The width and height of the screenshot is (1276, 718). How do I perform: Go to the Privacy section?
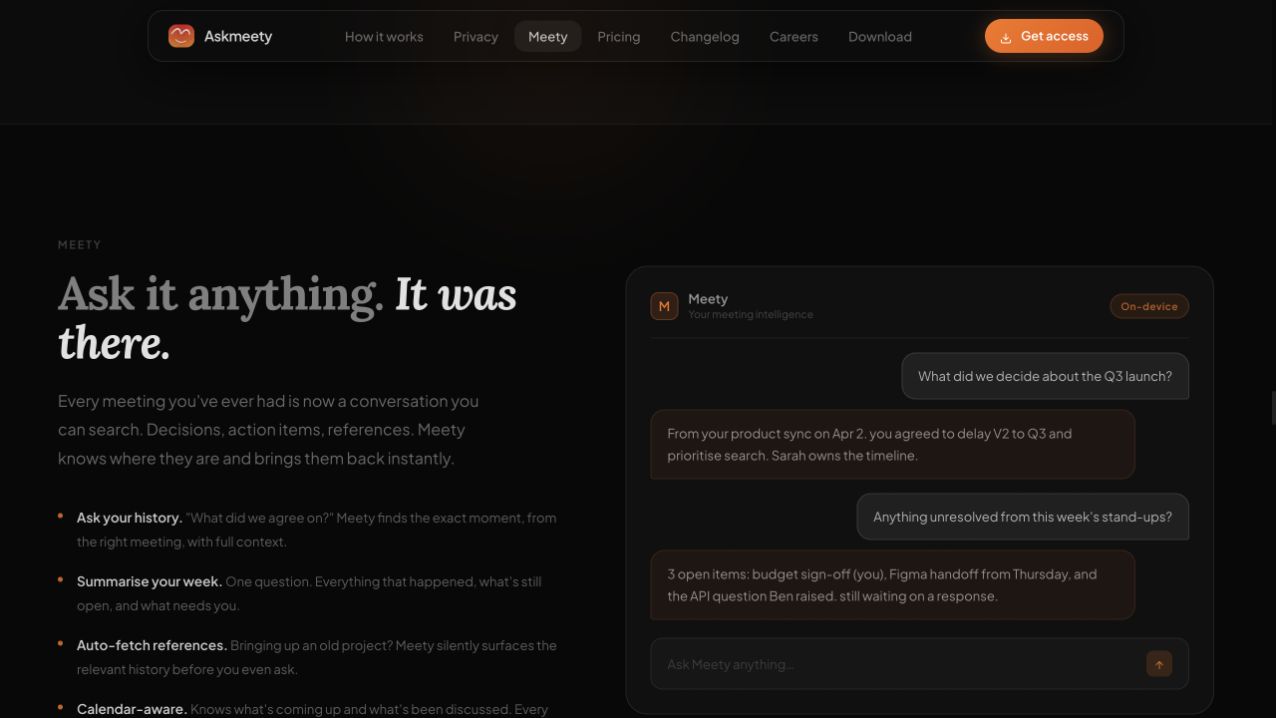tap(476, 36)
